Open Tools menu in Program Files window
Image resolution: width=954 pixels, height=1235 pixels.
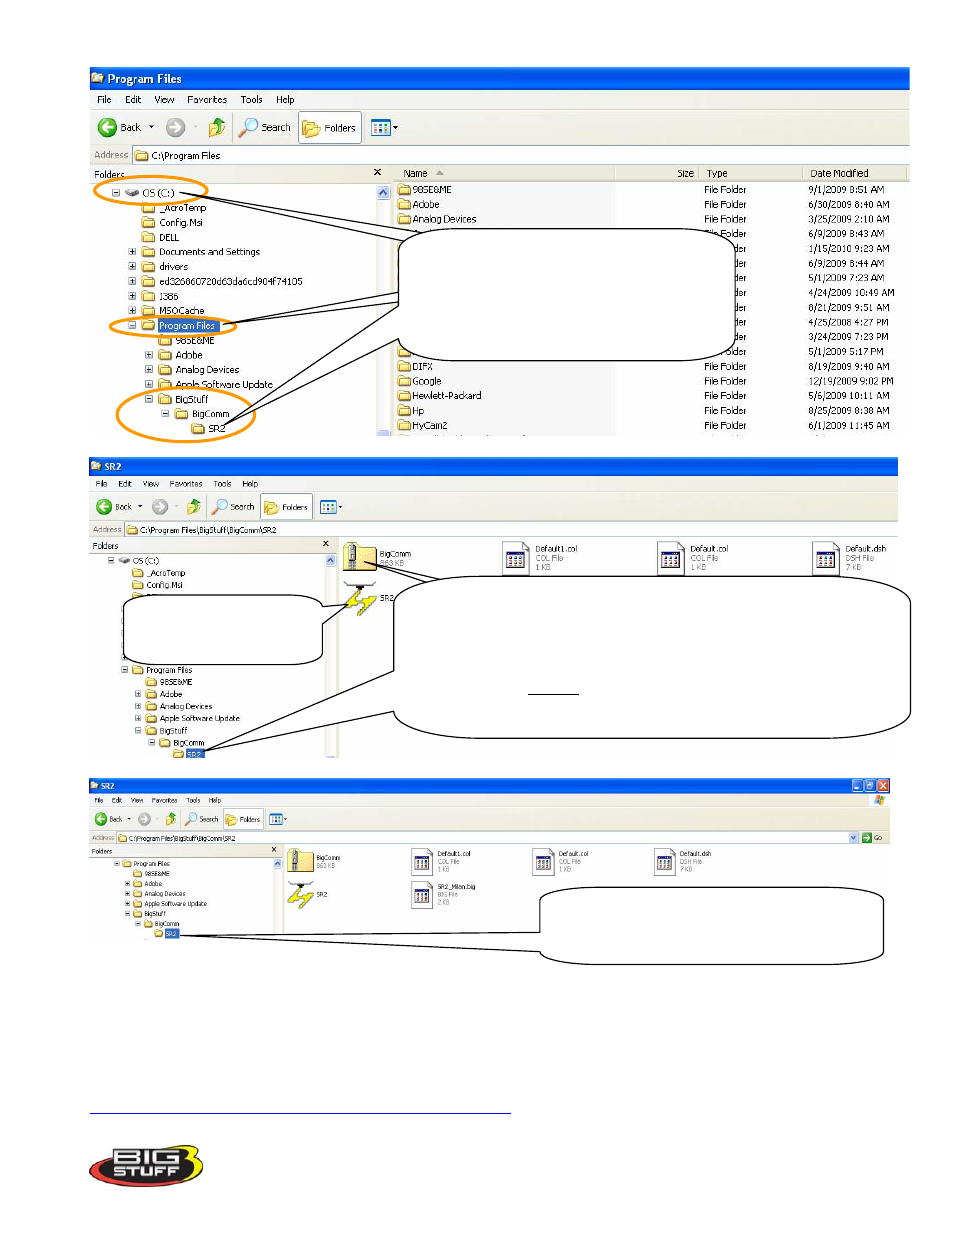click(251, 100)
